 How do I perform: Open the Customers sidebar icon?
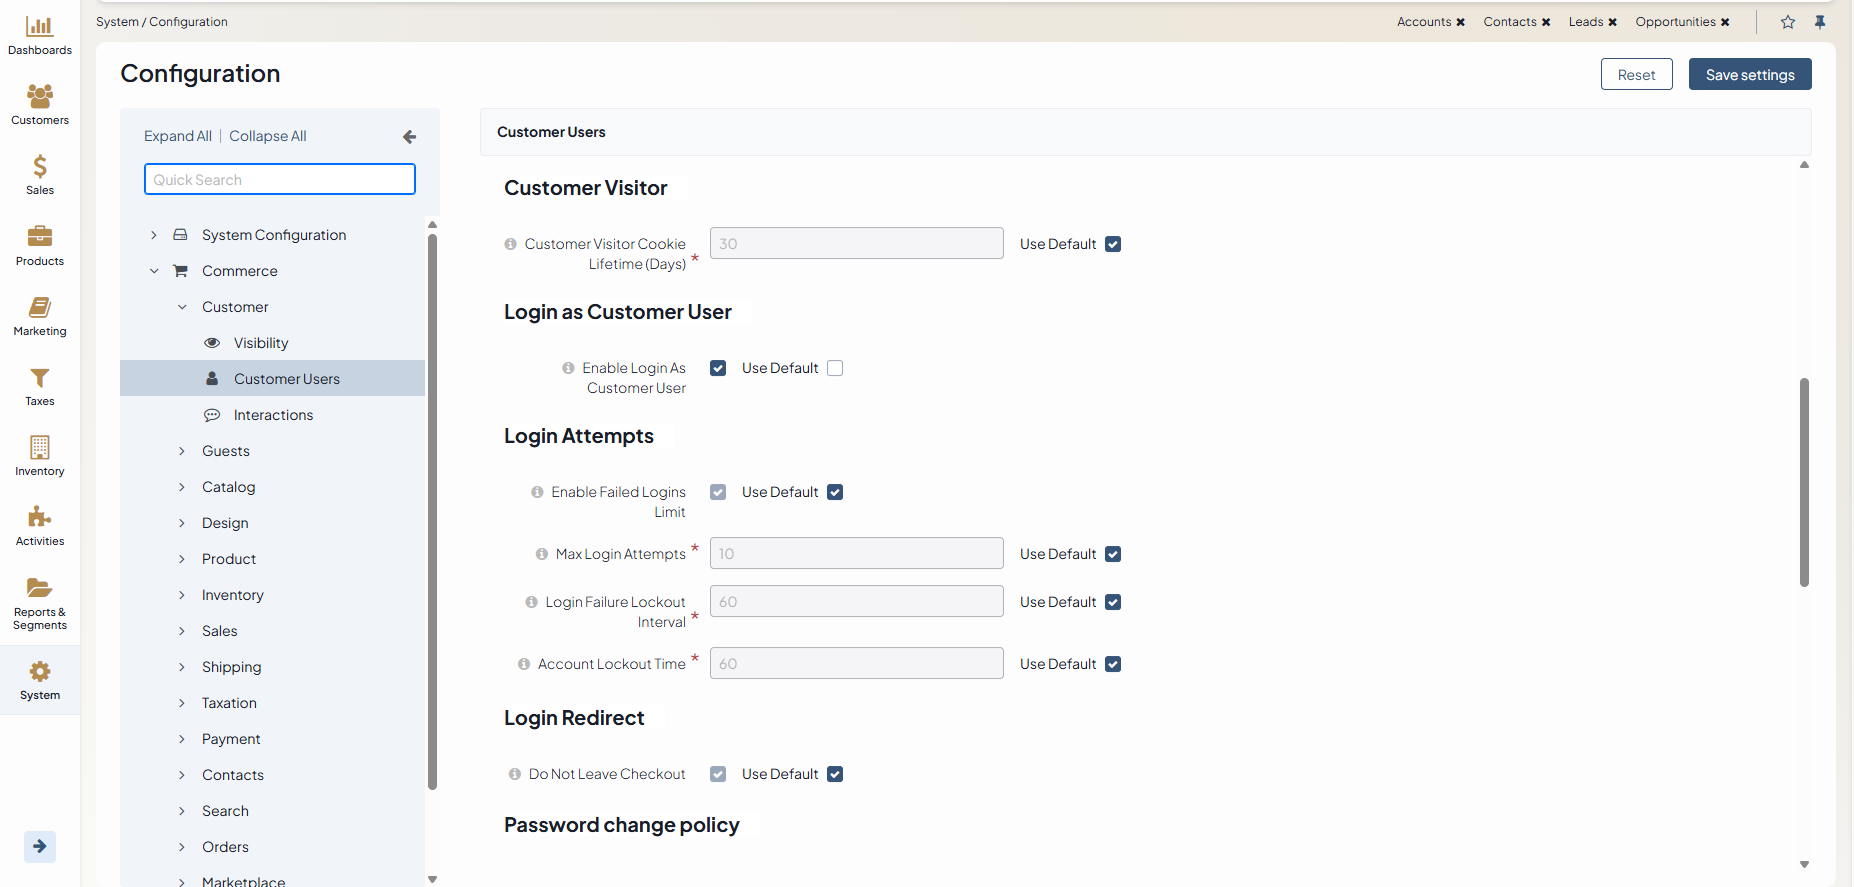click(40, 97)
